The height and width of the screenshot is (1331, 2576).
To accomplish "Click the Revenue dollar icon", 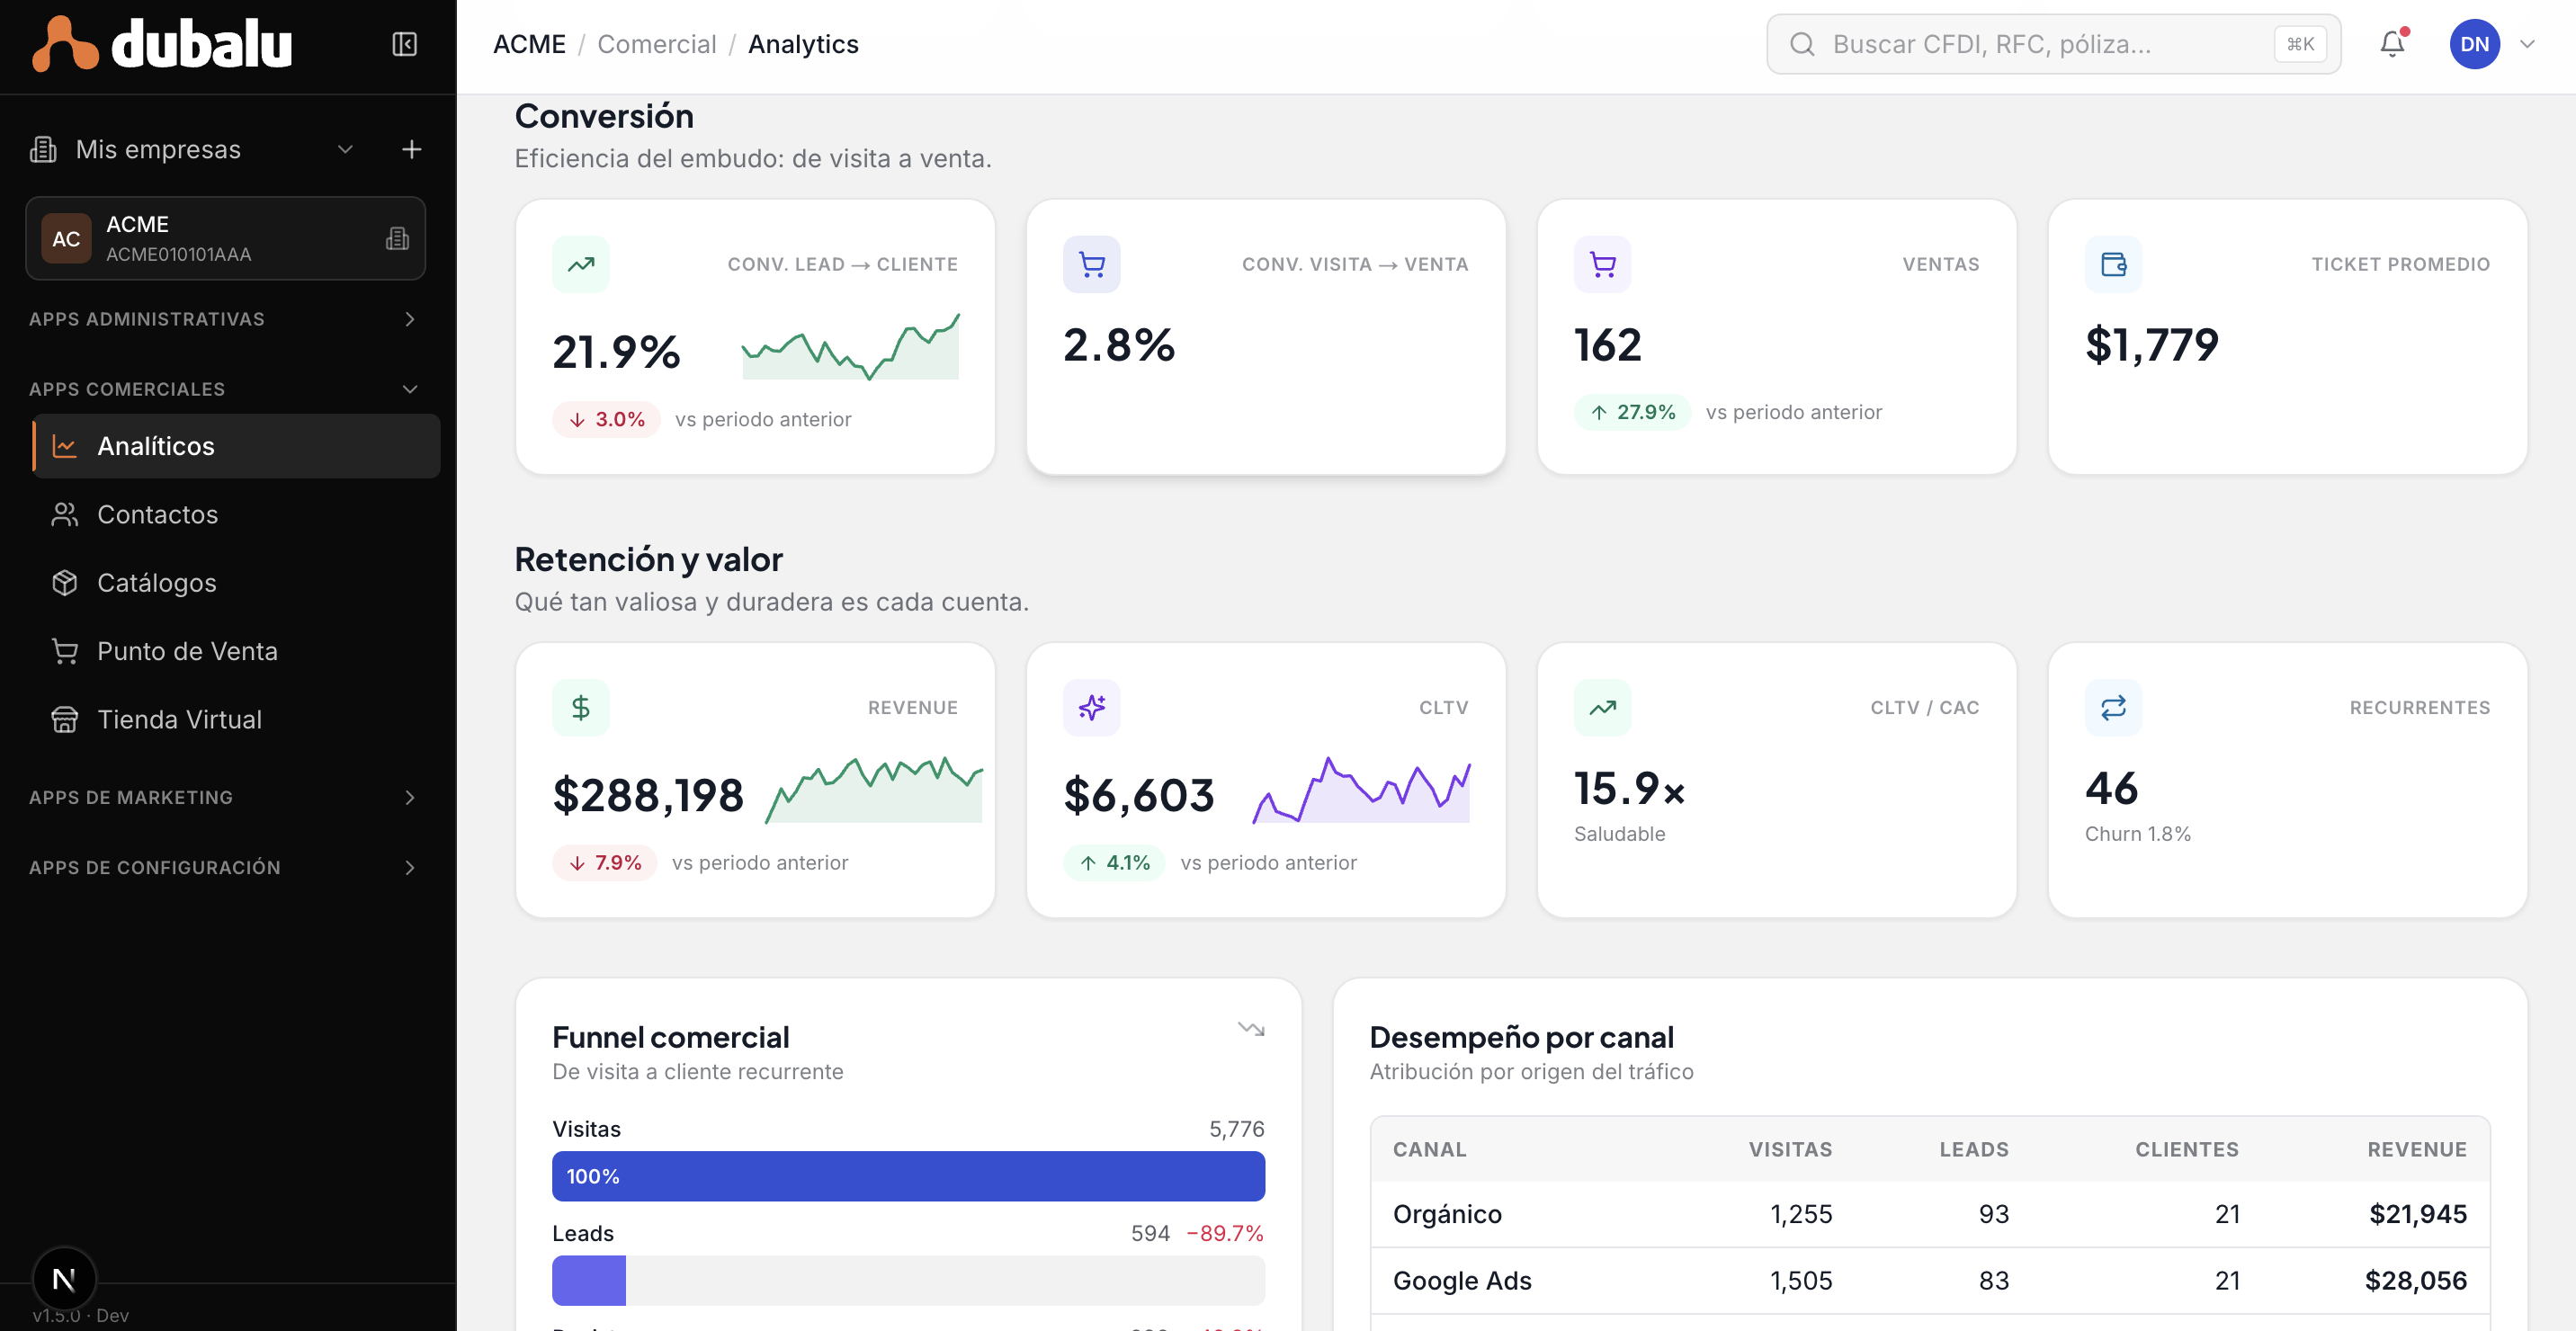I will [x=581, y=708].
